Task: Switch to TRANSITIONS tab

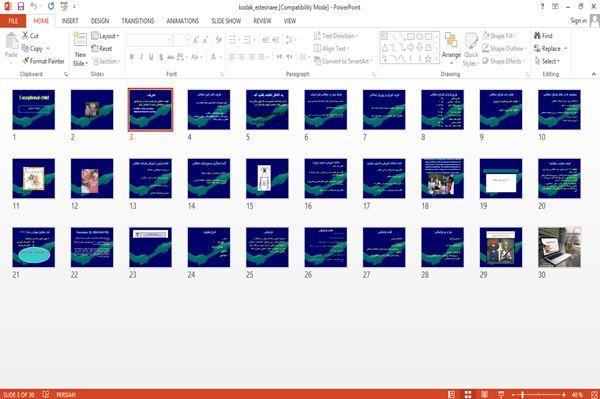Action: [138, 21]
